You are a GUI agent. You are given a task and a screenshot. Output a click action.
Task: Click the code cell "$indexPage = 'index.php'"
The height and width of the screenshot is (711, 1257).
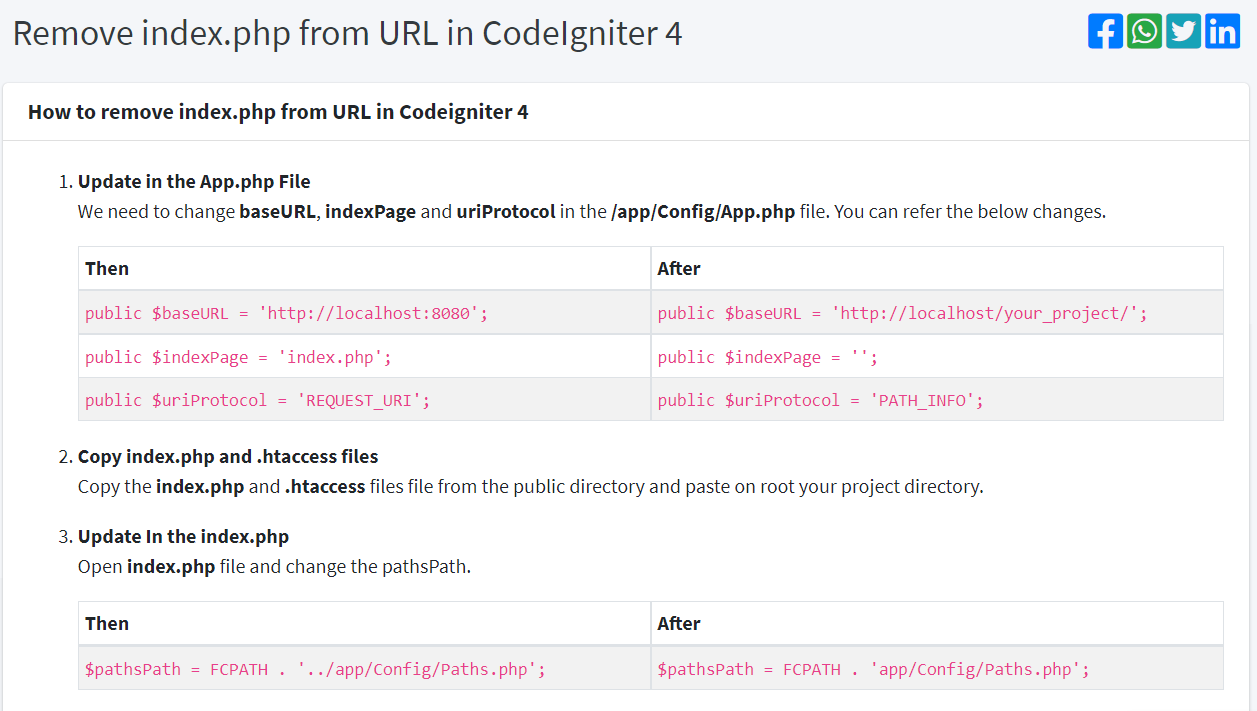364,356
